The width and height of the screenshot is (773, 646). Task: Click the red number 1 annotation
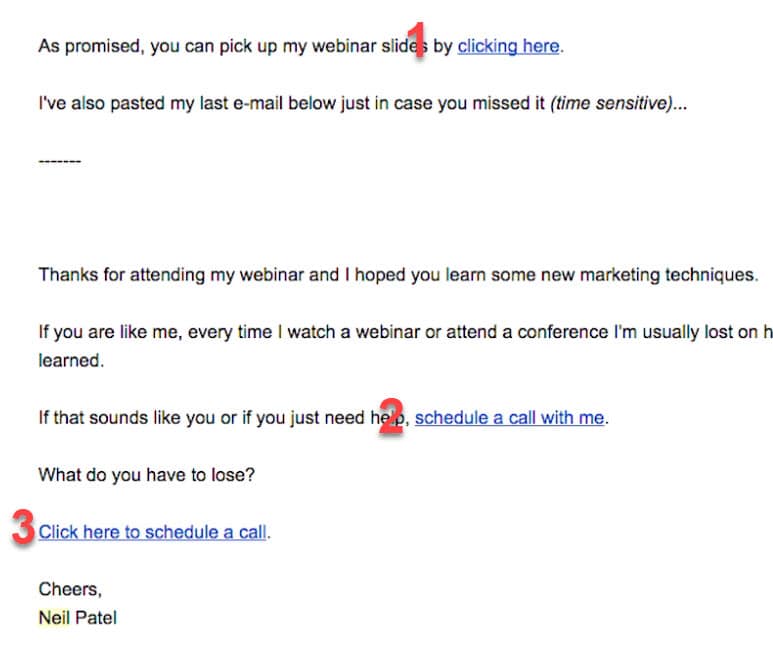pyautogui.click(x=418, y=40)
